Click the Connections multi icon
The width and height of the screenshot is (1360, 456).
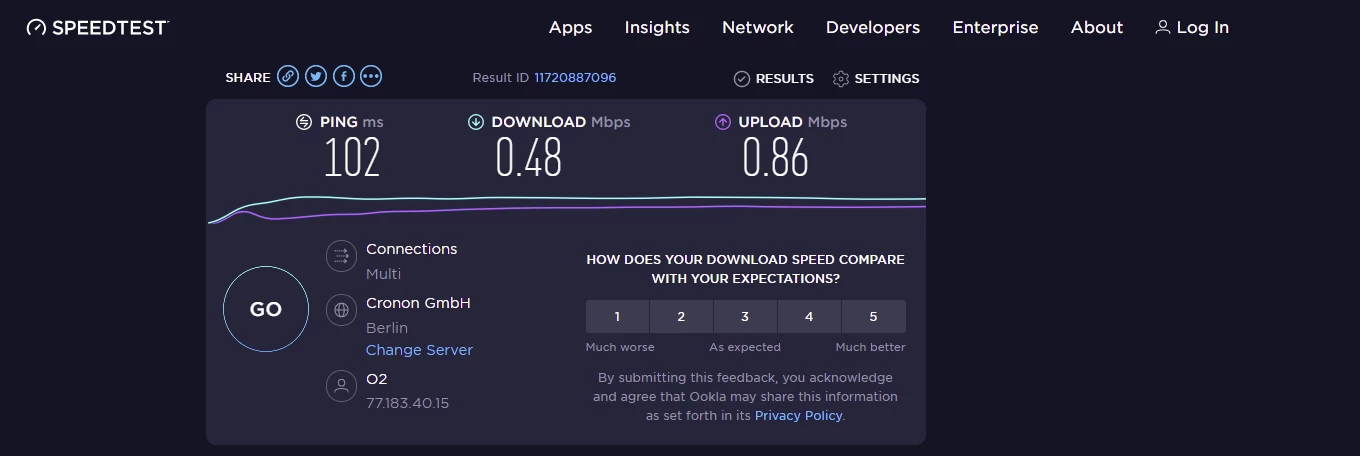tap(341, 256)
